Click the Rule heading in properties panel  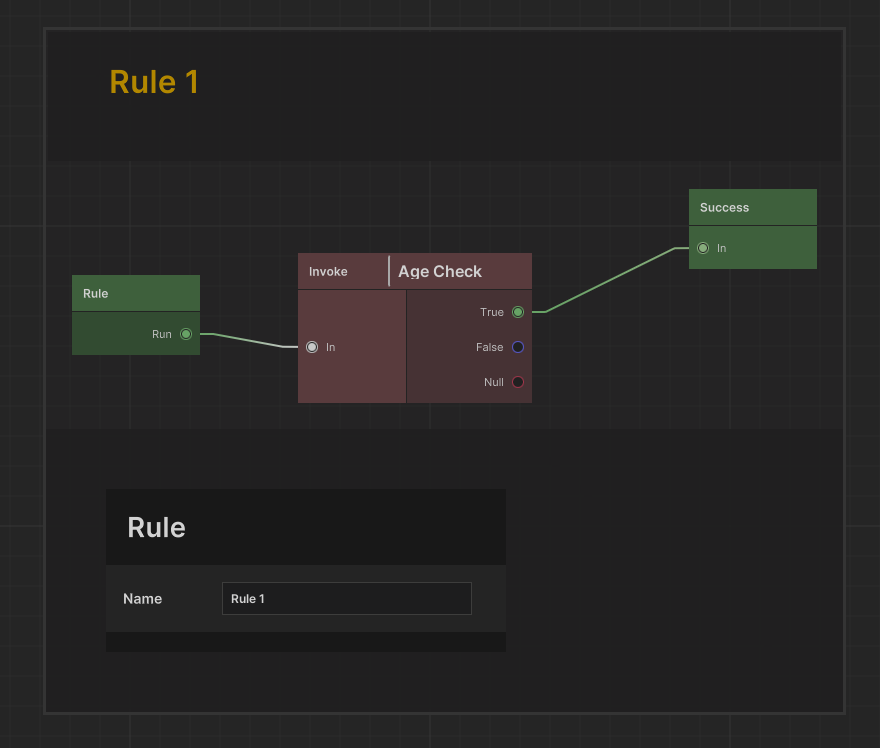(x=156, y=527)
